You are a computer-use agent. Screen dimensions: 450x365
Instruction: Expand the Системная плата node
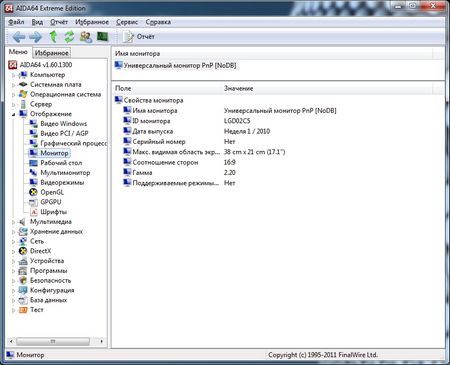click(x=13, y=85)
